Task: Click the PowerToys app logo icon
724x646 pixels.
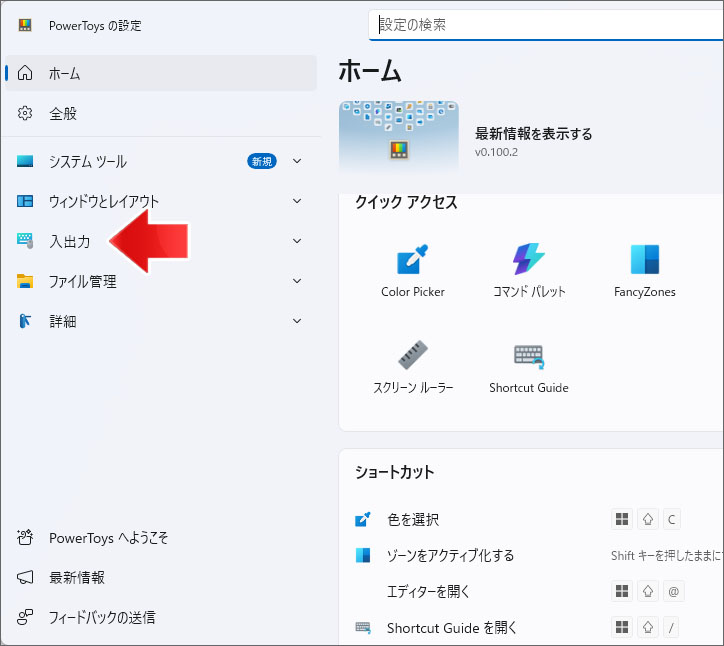Action: (25, 25)
